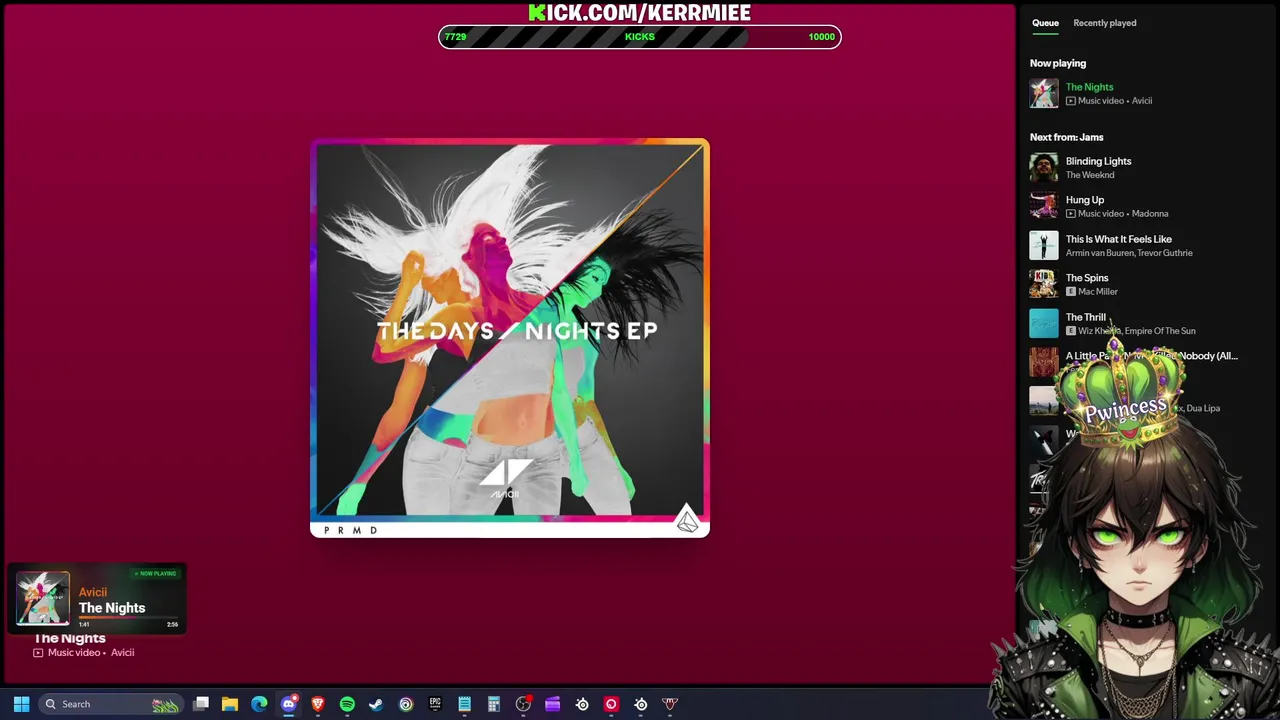Click the Now Playing widget album thumbnail
The width and height of the screenshot is (1280, 720).
pyautogui.click(x=43, y=598)
